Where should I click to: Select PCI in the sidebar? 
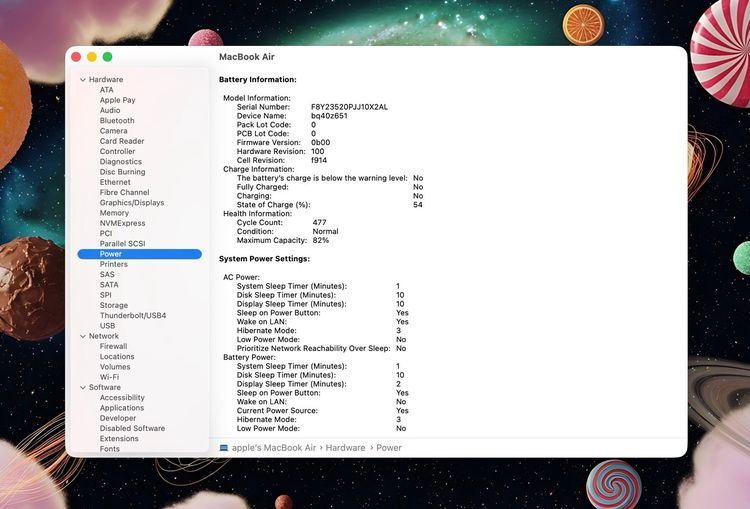click(x=106, y=233)
